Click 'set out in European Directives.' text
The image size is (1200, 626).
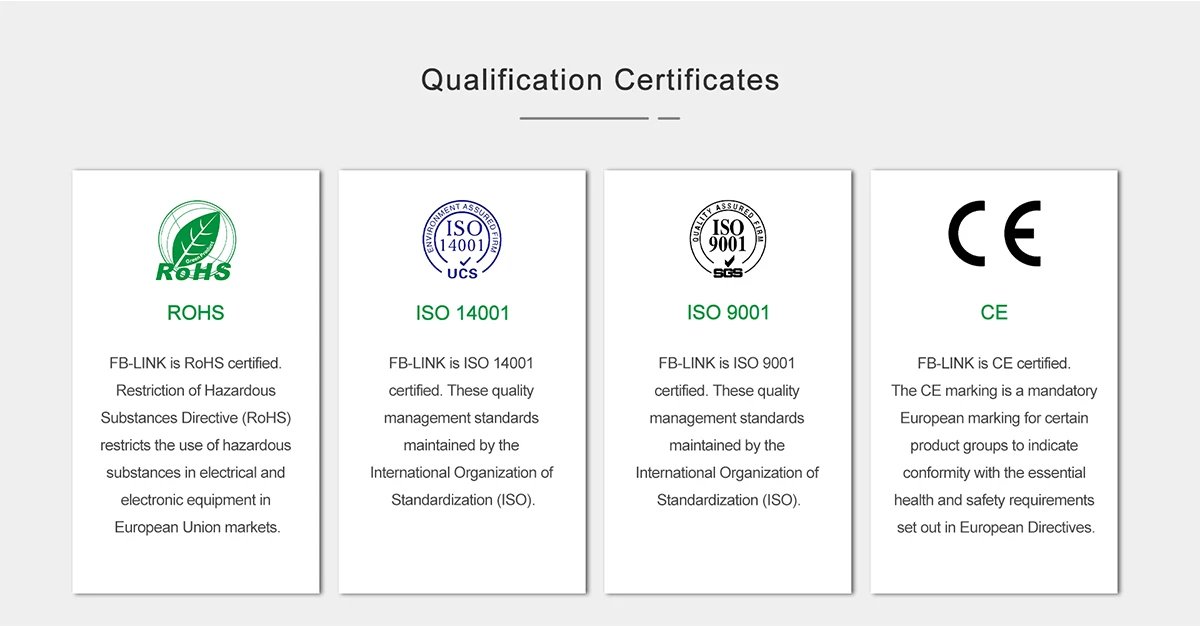coord(996,527)
